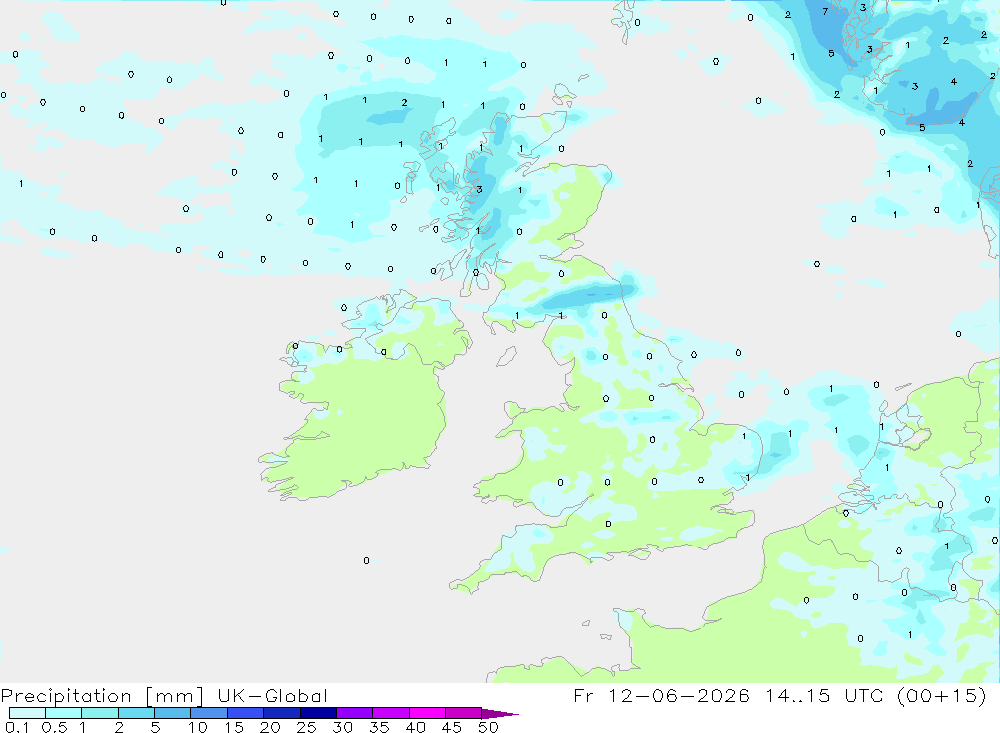Click the '(00+15)' forecast run label
The height and width of the screenshot is (733, 1000).
coord(941,695)
